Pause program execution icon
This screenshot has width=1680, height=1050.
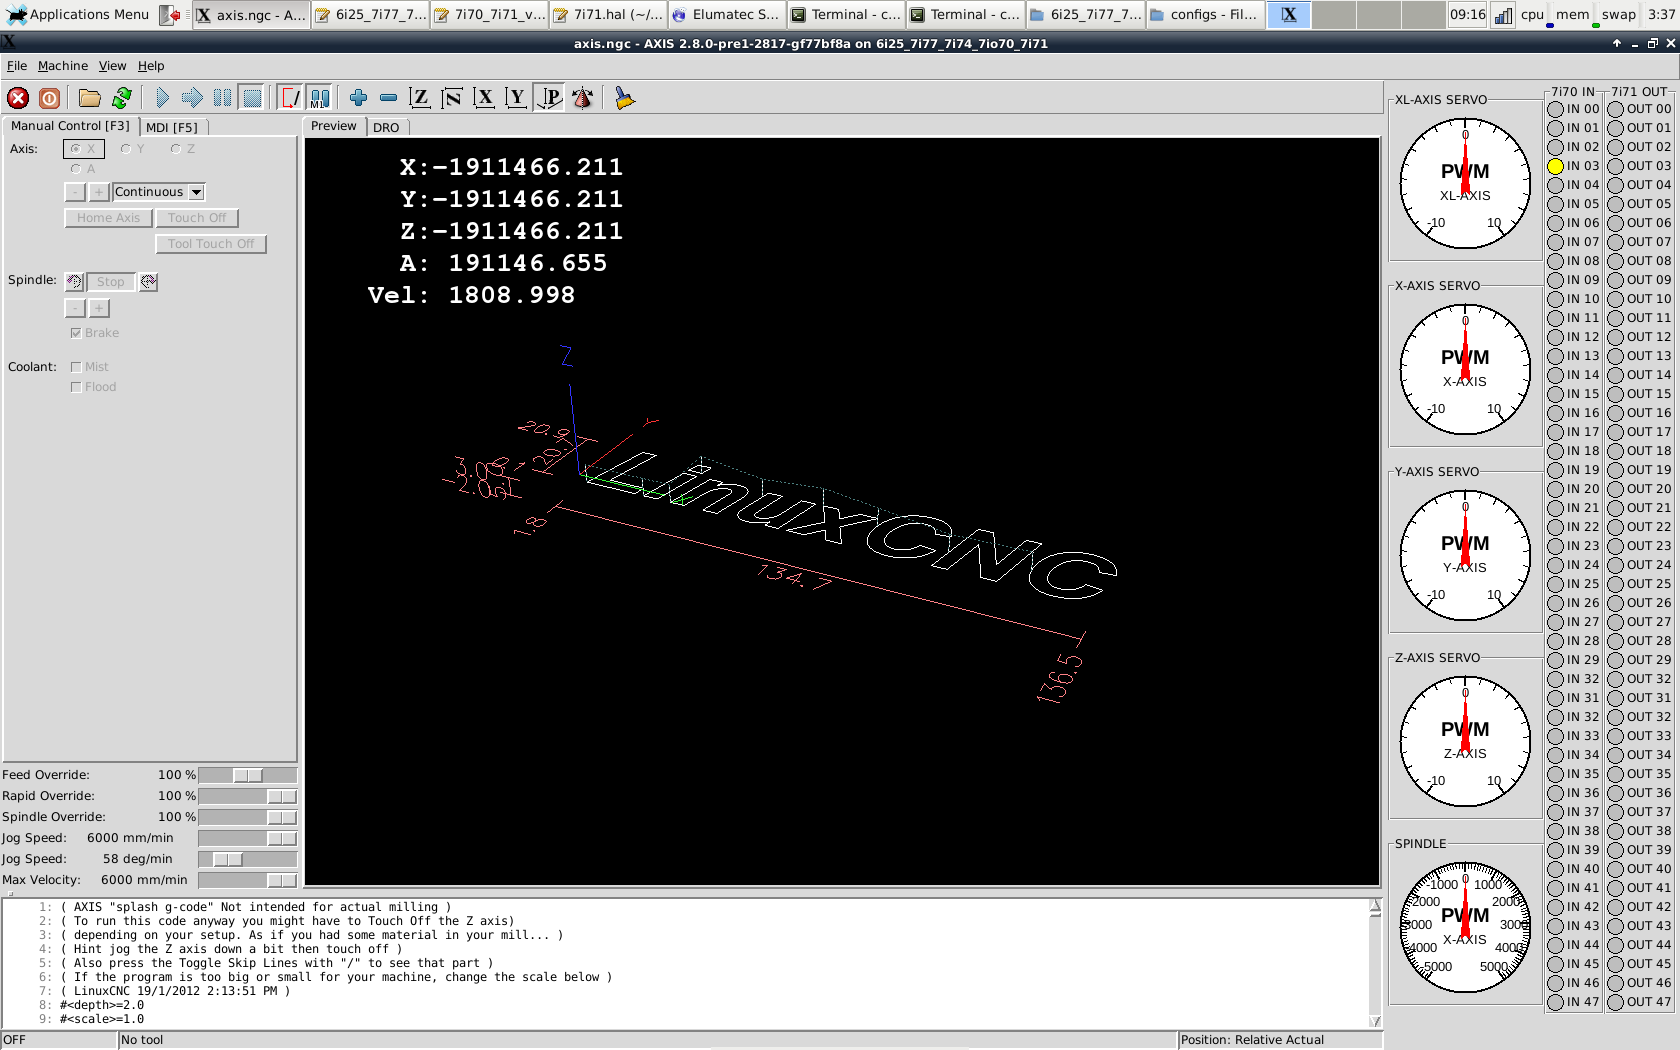click(222, 98)
